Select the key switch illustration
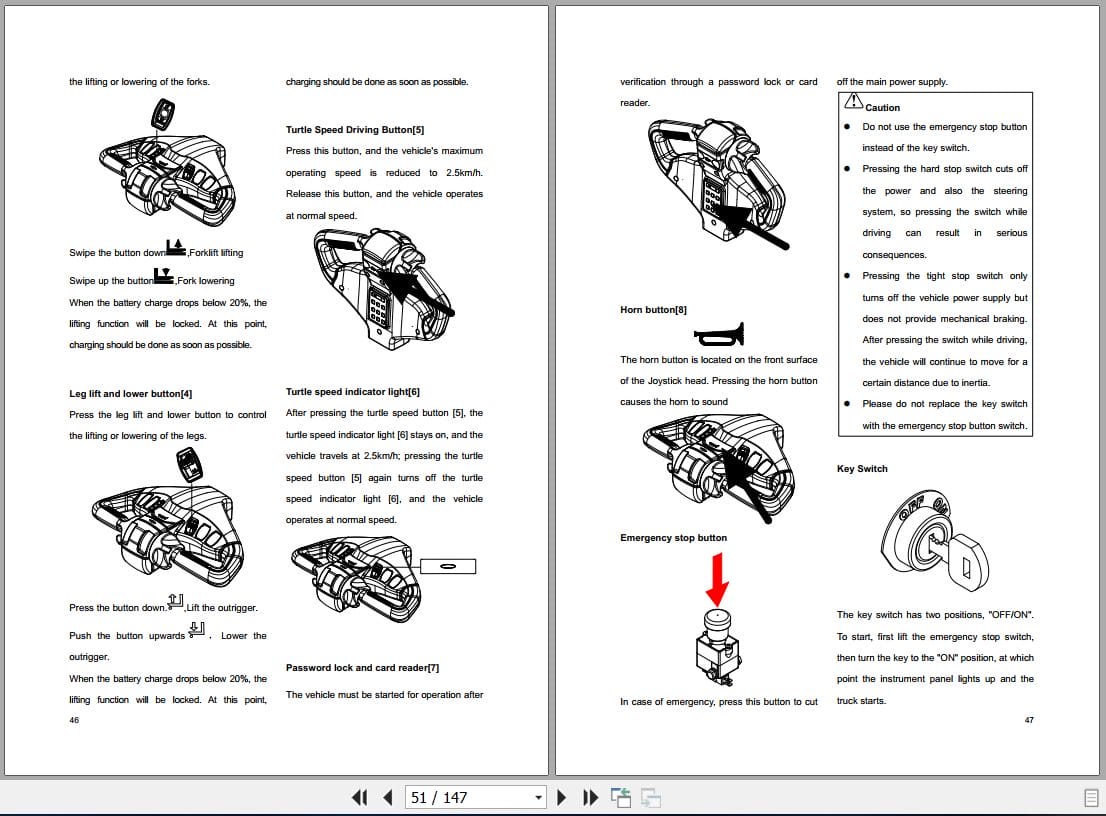Screen dimensions: 1106x816 (x=935, y=540)
